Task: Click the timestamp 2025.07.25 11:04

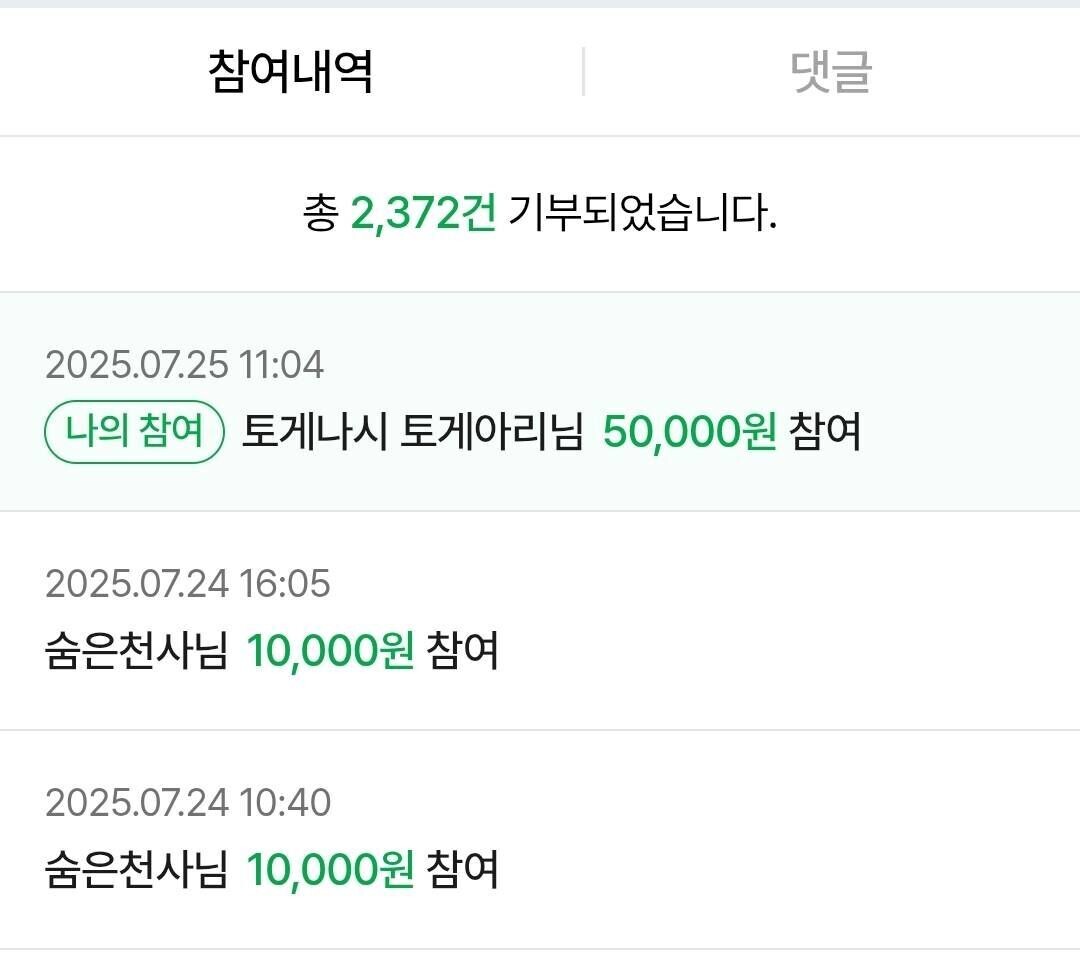Action: click(185, 365)
